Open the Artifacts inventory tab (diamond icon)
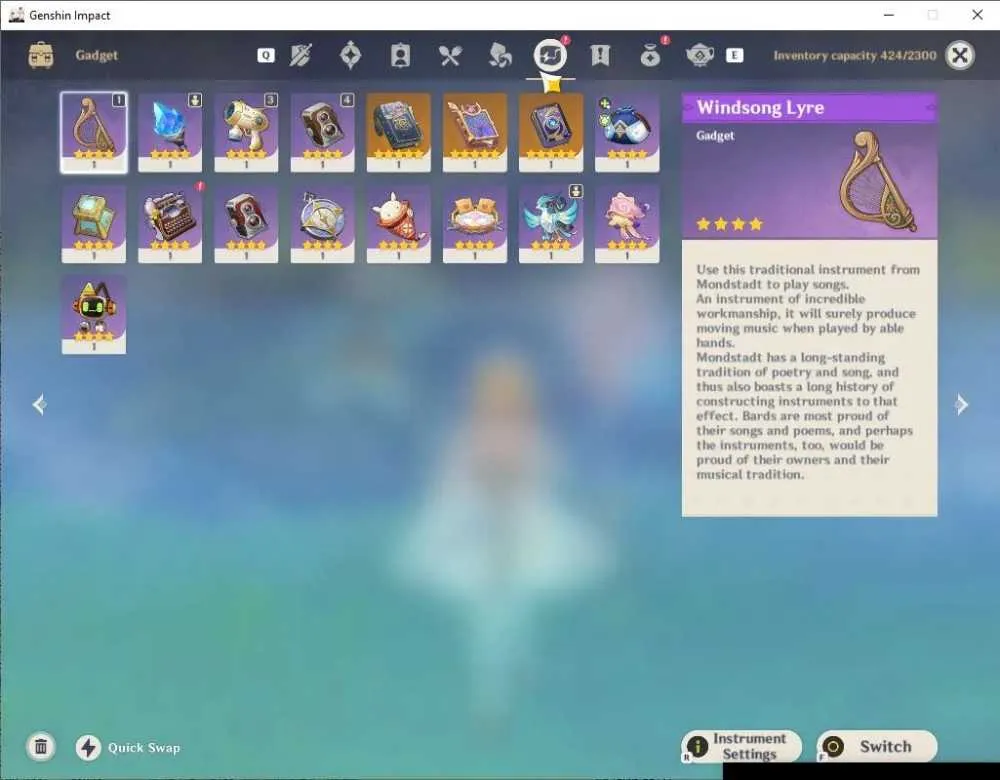 pyautogui.click(x=350, y=55)
